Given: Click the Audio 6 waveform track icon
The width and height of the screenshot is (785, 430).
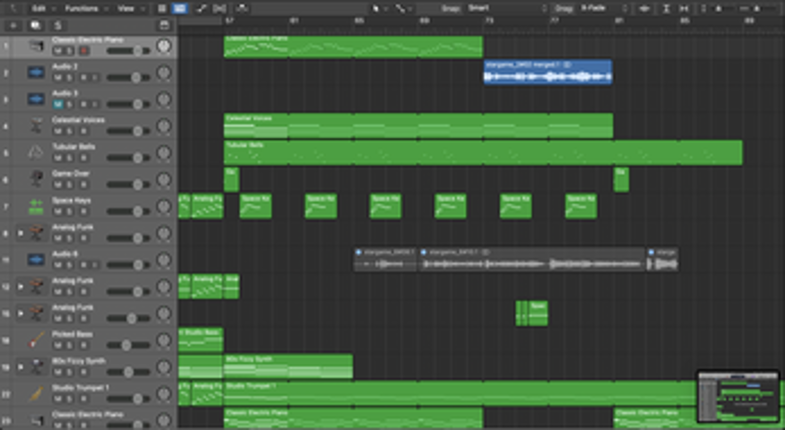Looking at the screenshot, I should (x=36, y=260).
